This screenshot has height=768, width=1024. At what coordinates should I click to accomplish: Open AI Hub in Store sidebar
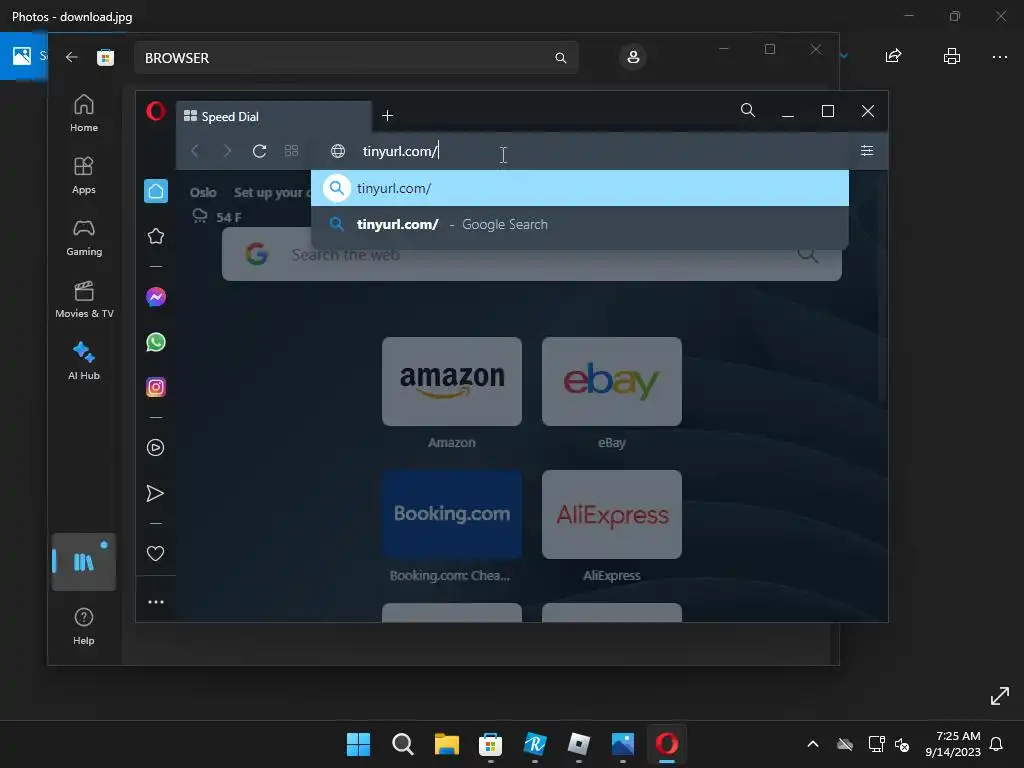(84, 361)
